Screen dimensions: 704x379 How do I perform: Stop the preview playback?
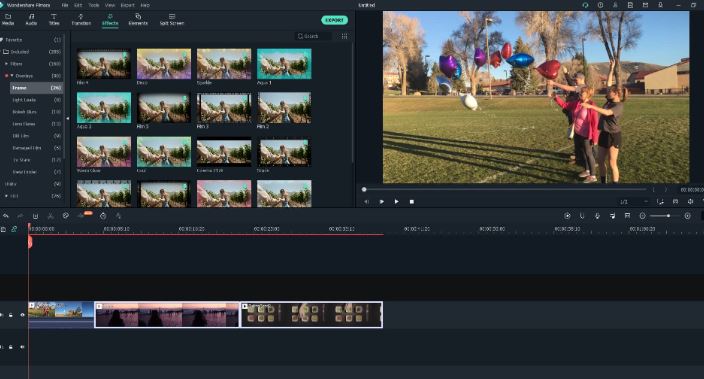pos(412,202)
